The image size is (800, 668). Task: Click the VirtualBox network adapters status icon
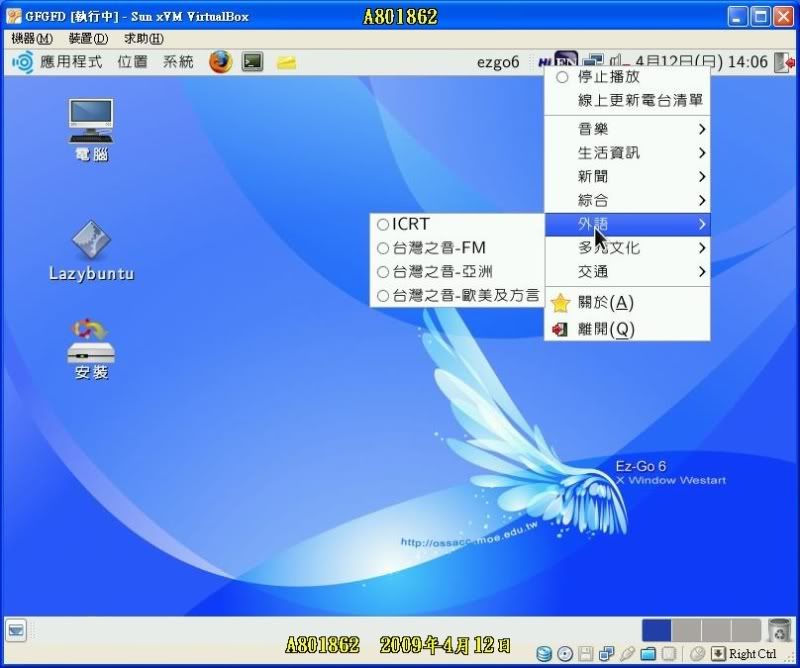(x=607, y=654)
